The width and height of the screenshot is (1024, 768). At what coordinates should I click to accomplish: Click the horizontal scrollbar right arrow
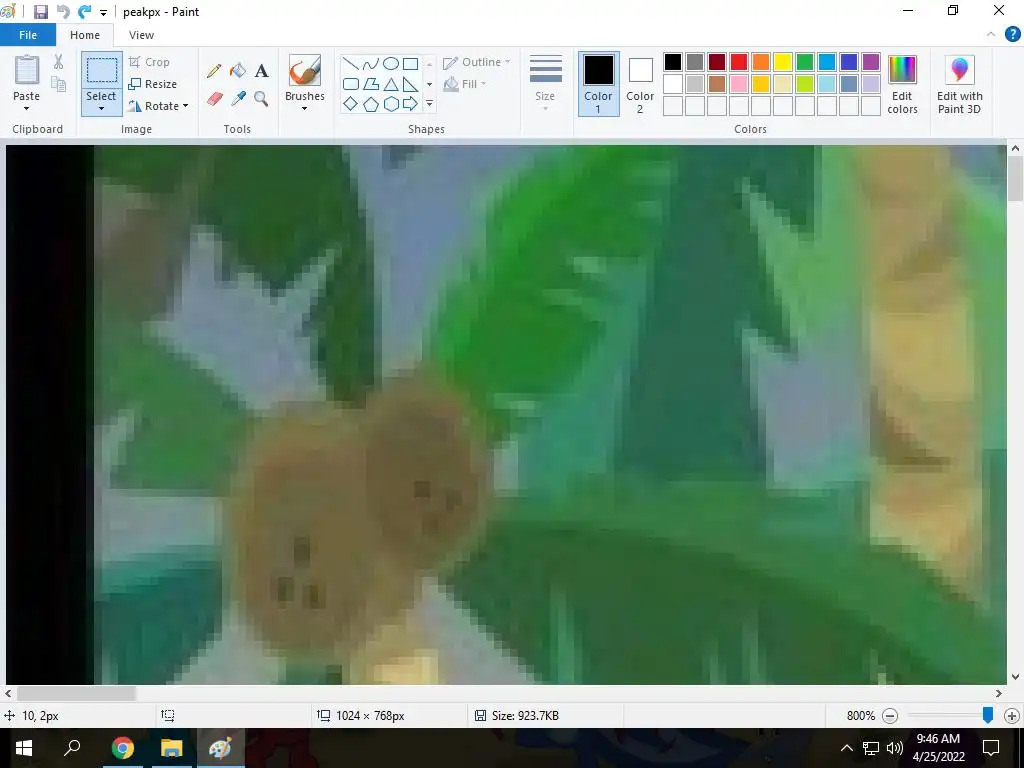coord(999,694)
